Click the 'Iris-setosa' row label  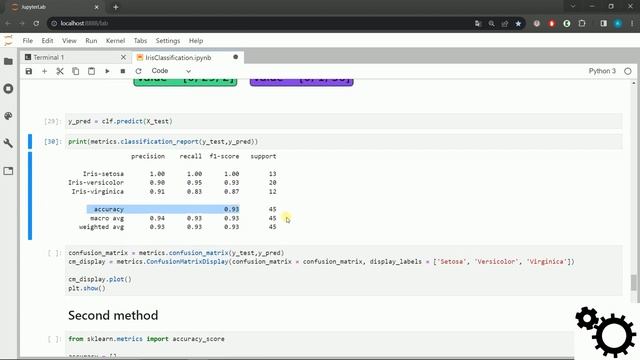pos(103,174)
